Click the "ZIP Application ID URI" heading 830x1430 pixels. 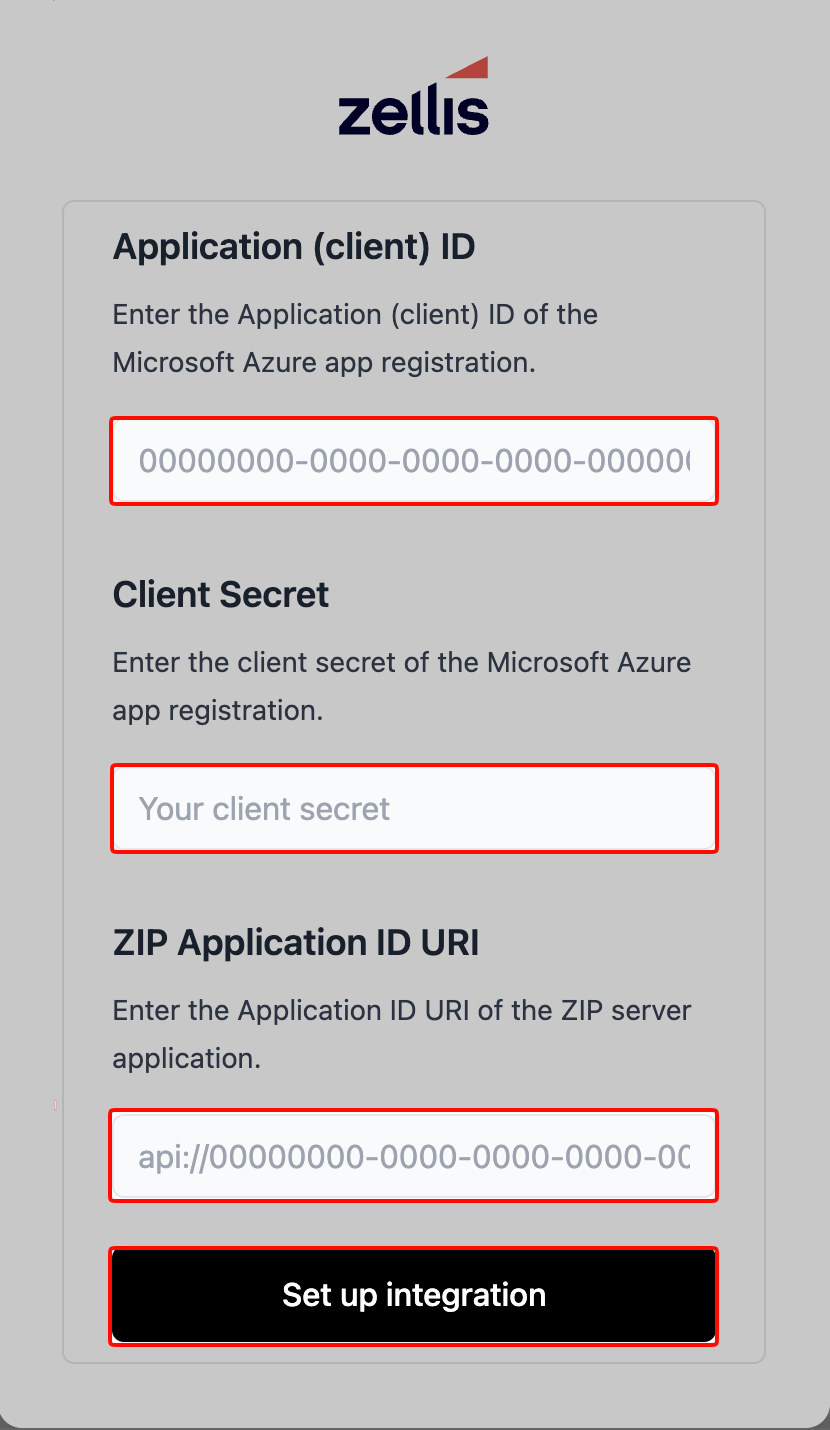pyautogui.click(x=296, y=942)
